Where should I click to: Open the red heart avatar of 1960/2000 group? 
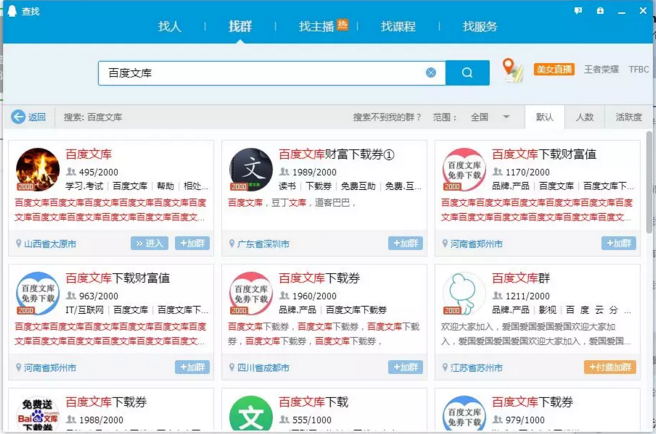click(251, 293)
